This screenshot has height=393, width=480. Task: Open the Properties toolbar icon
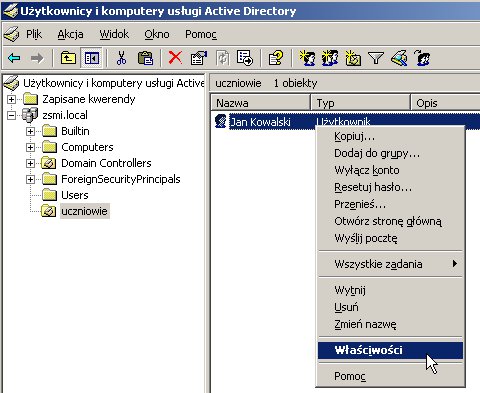(x=199, y=58)
